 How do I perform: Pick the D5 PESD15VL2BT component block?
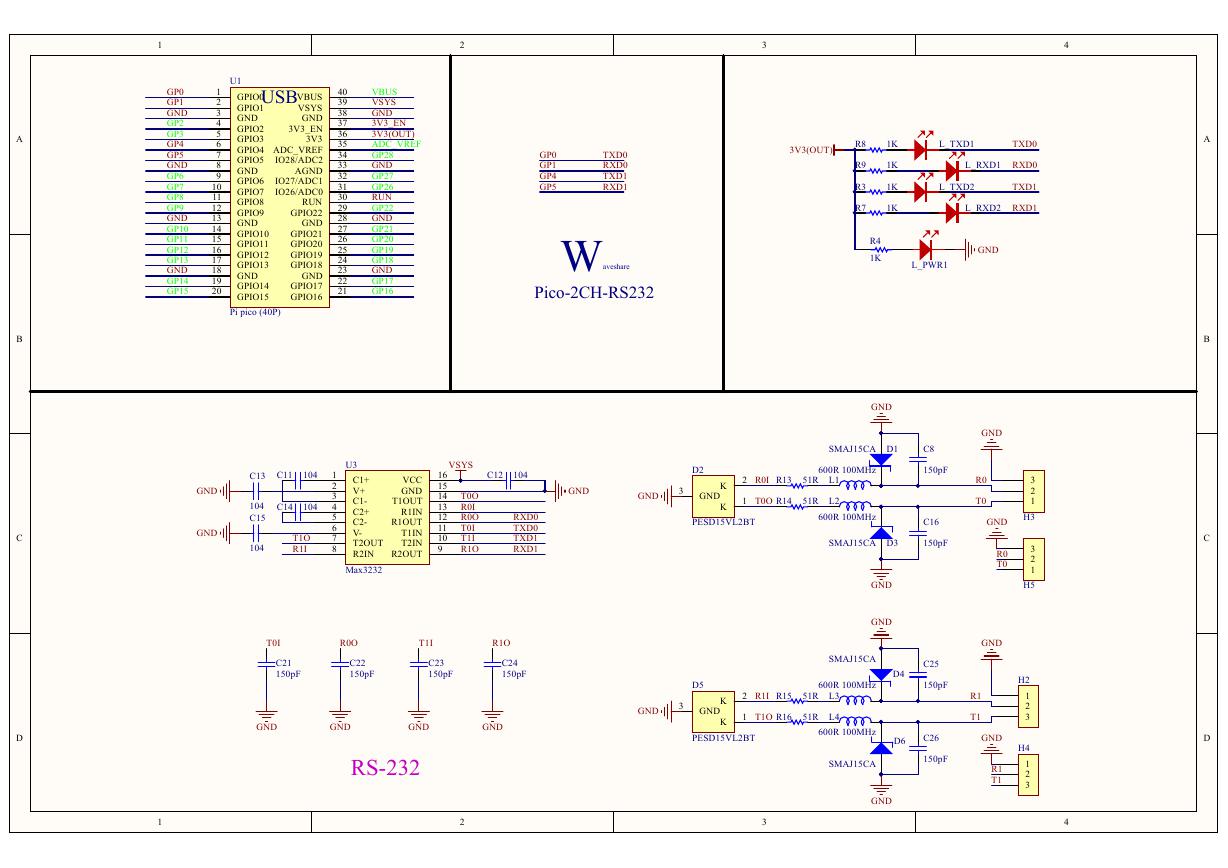tap(713, 711)
